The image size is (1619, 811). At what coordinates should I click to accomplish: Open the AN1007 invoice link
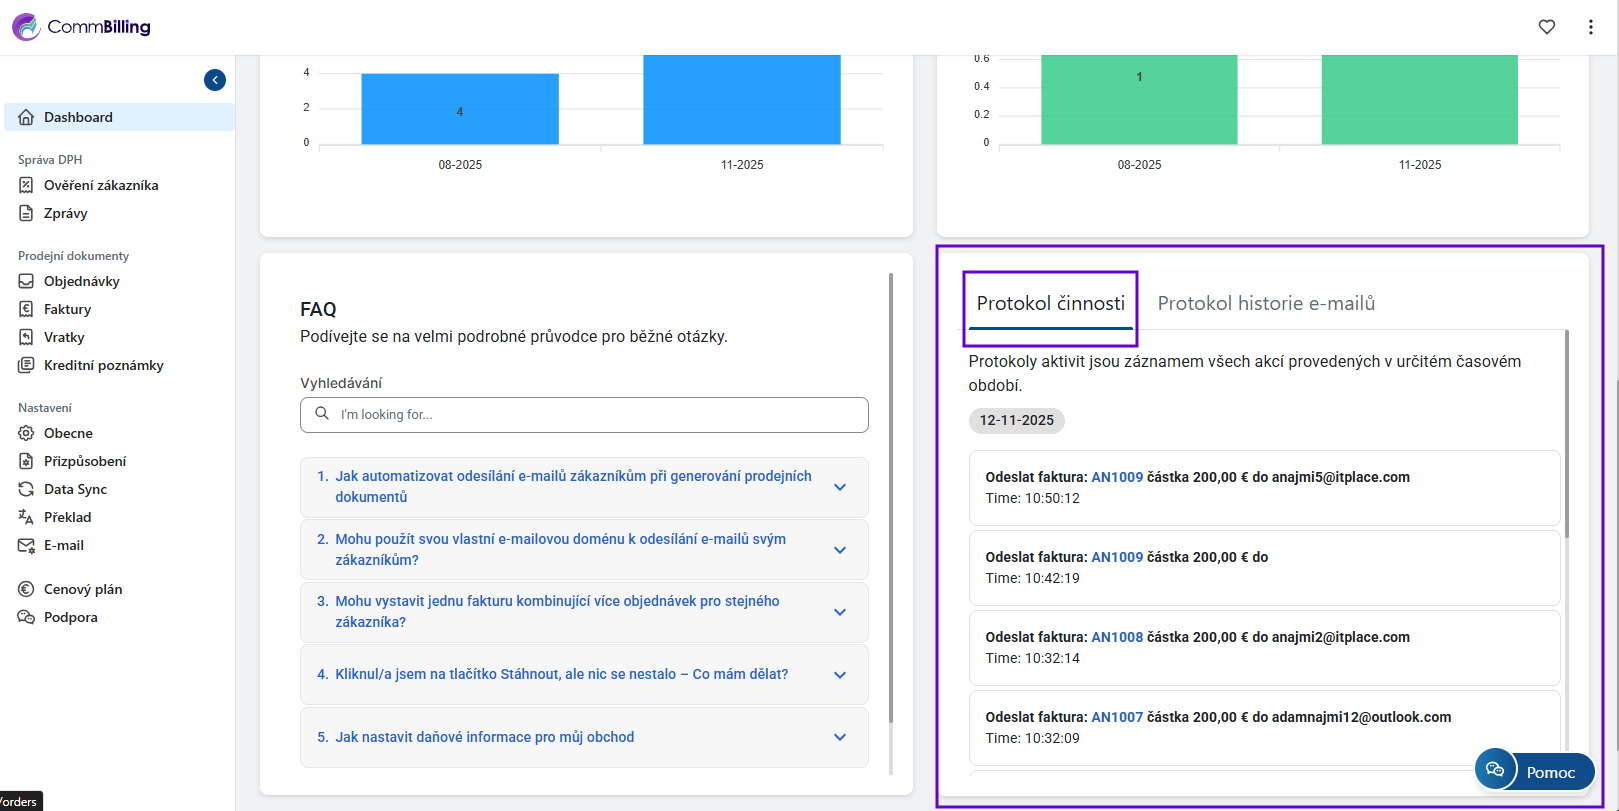[1116, 717]
